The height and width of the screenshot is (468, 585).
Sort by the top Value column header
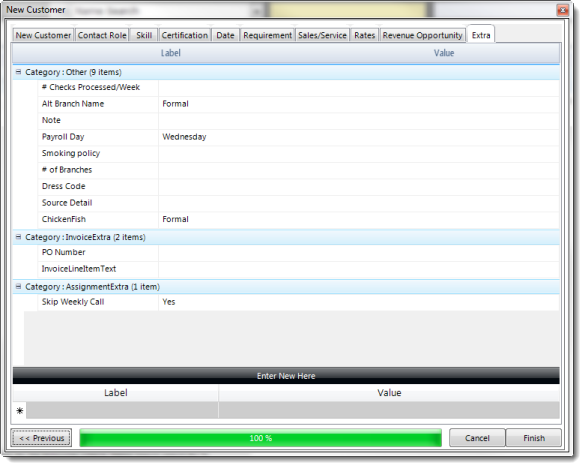(x=444, y=53)
